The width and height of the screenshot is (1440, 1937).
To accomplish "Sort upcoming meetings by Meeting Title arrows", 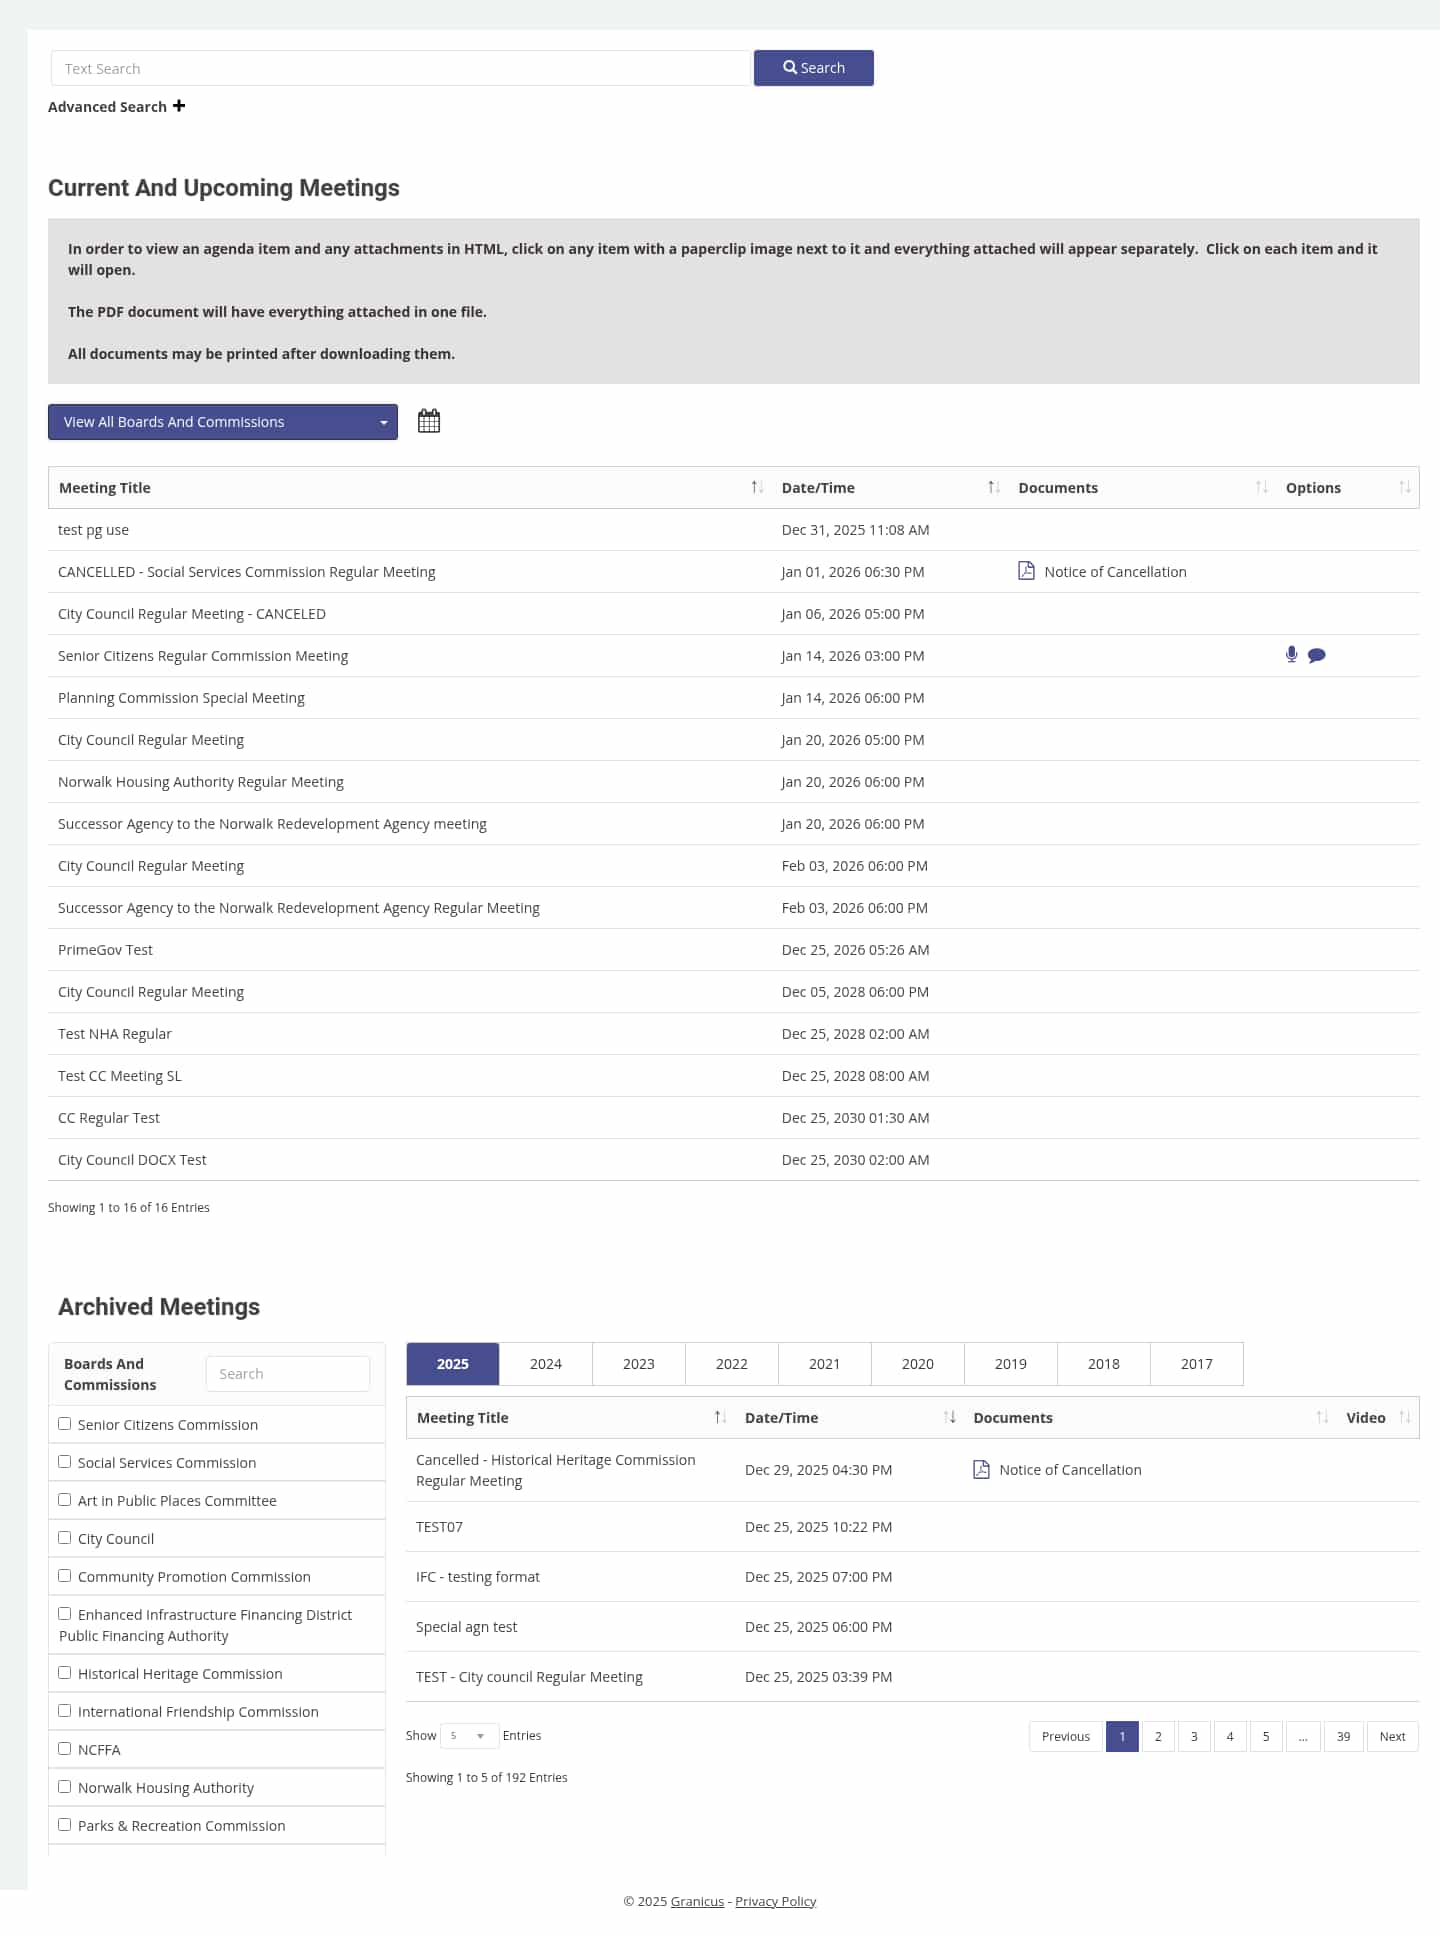I will [757, 487].
